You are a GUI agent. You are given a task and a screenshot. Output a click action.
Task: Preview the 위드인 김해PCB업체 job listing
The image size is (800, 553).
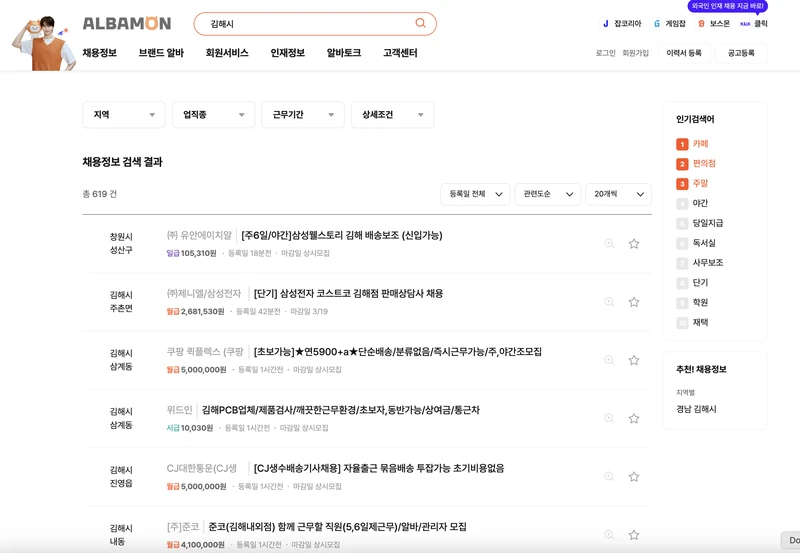point(609,418)
